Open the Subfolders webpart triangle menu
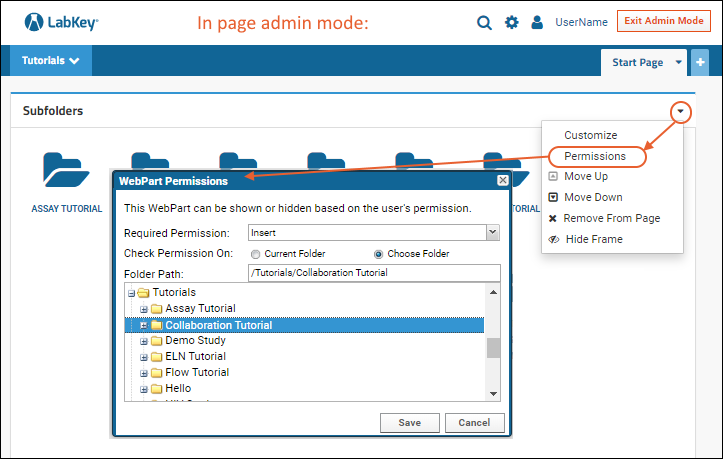This screenshot has width=723, height=459. (x=680, y=111)
